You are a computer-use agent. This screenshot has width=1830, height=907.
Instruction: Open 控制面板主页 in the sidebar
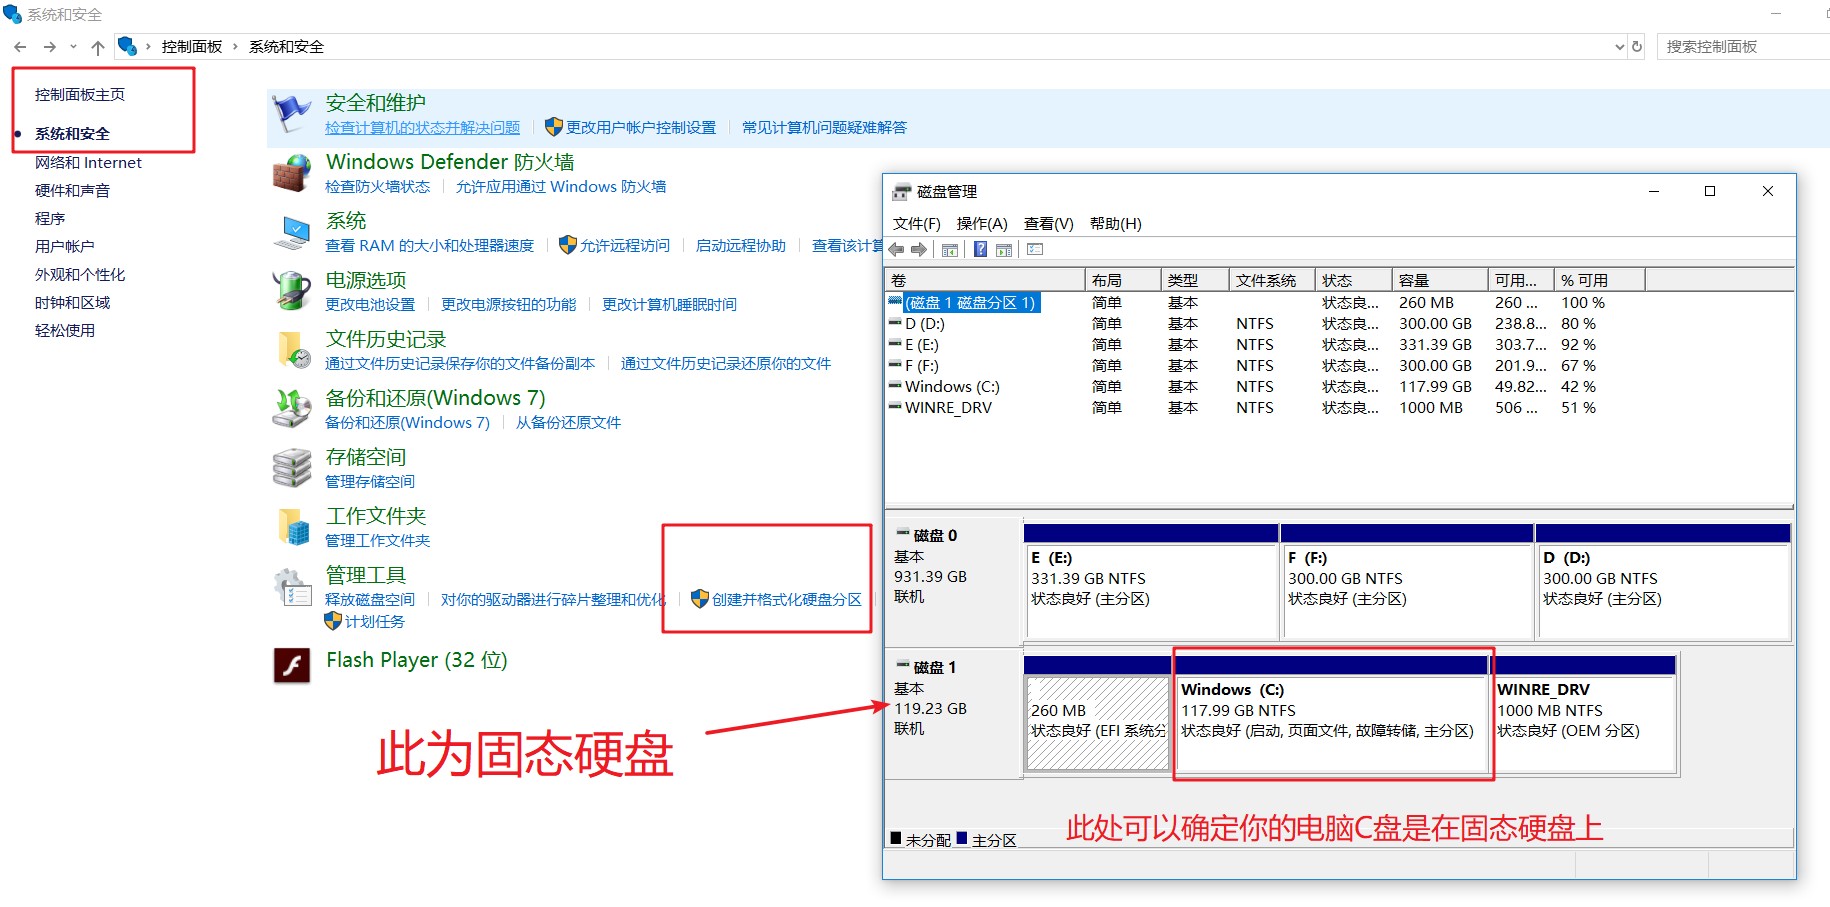coord(80,95)
